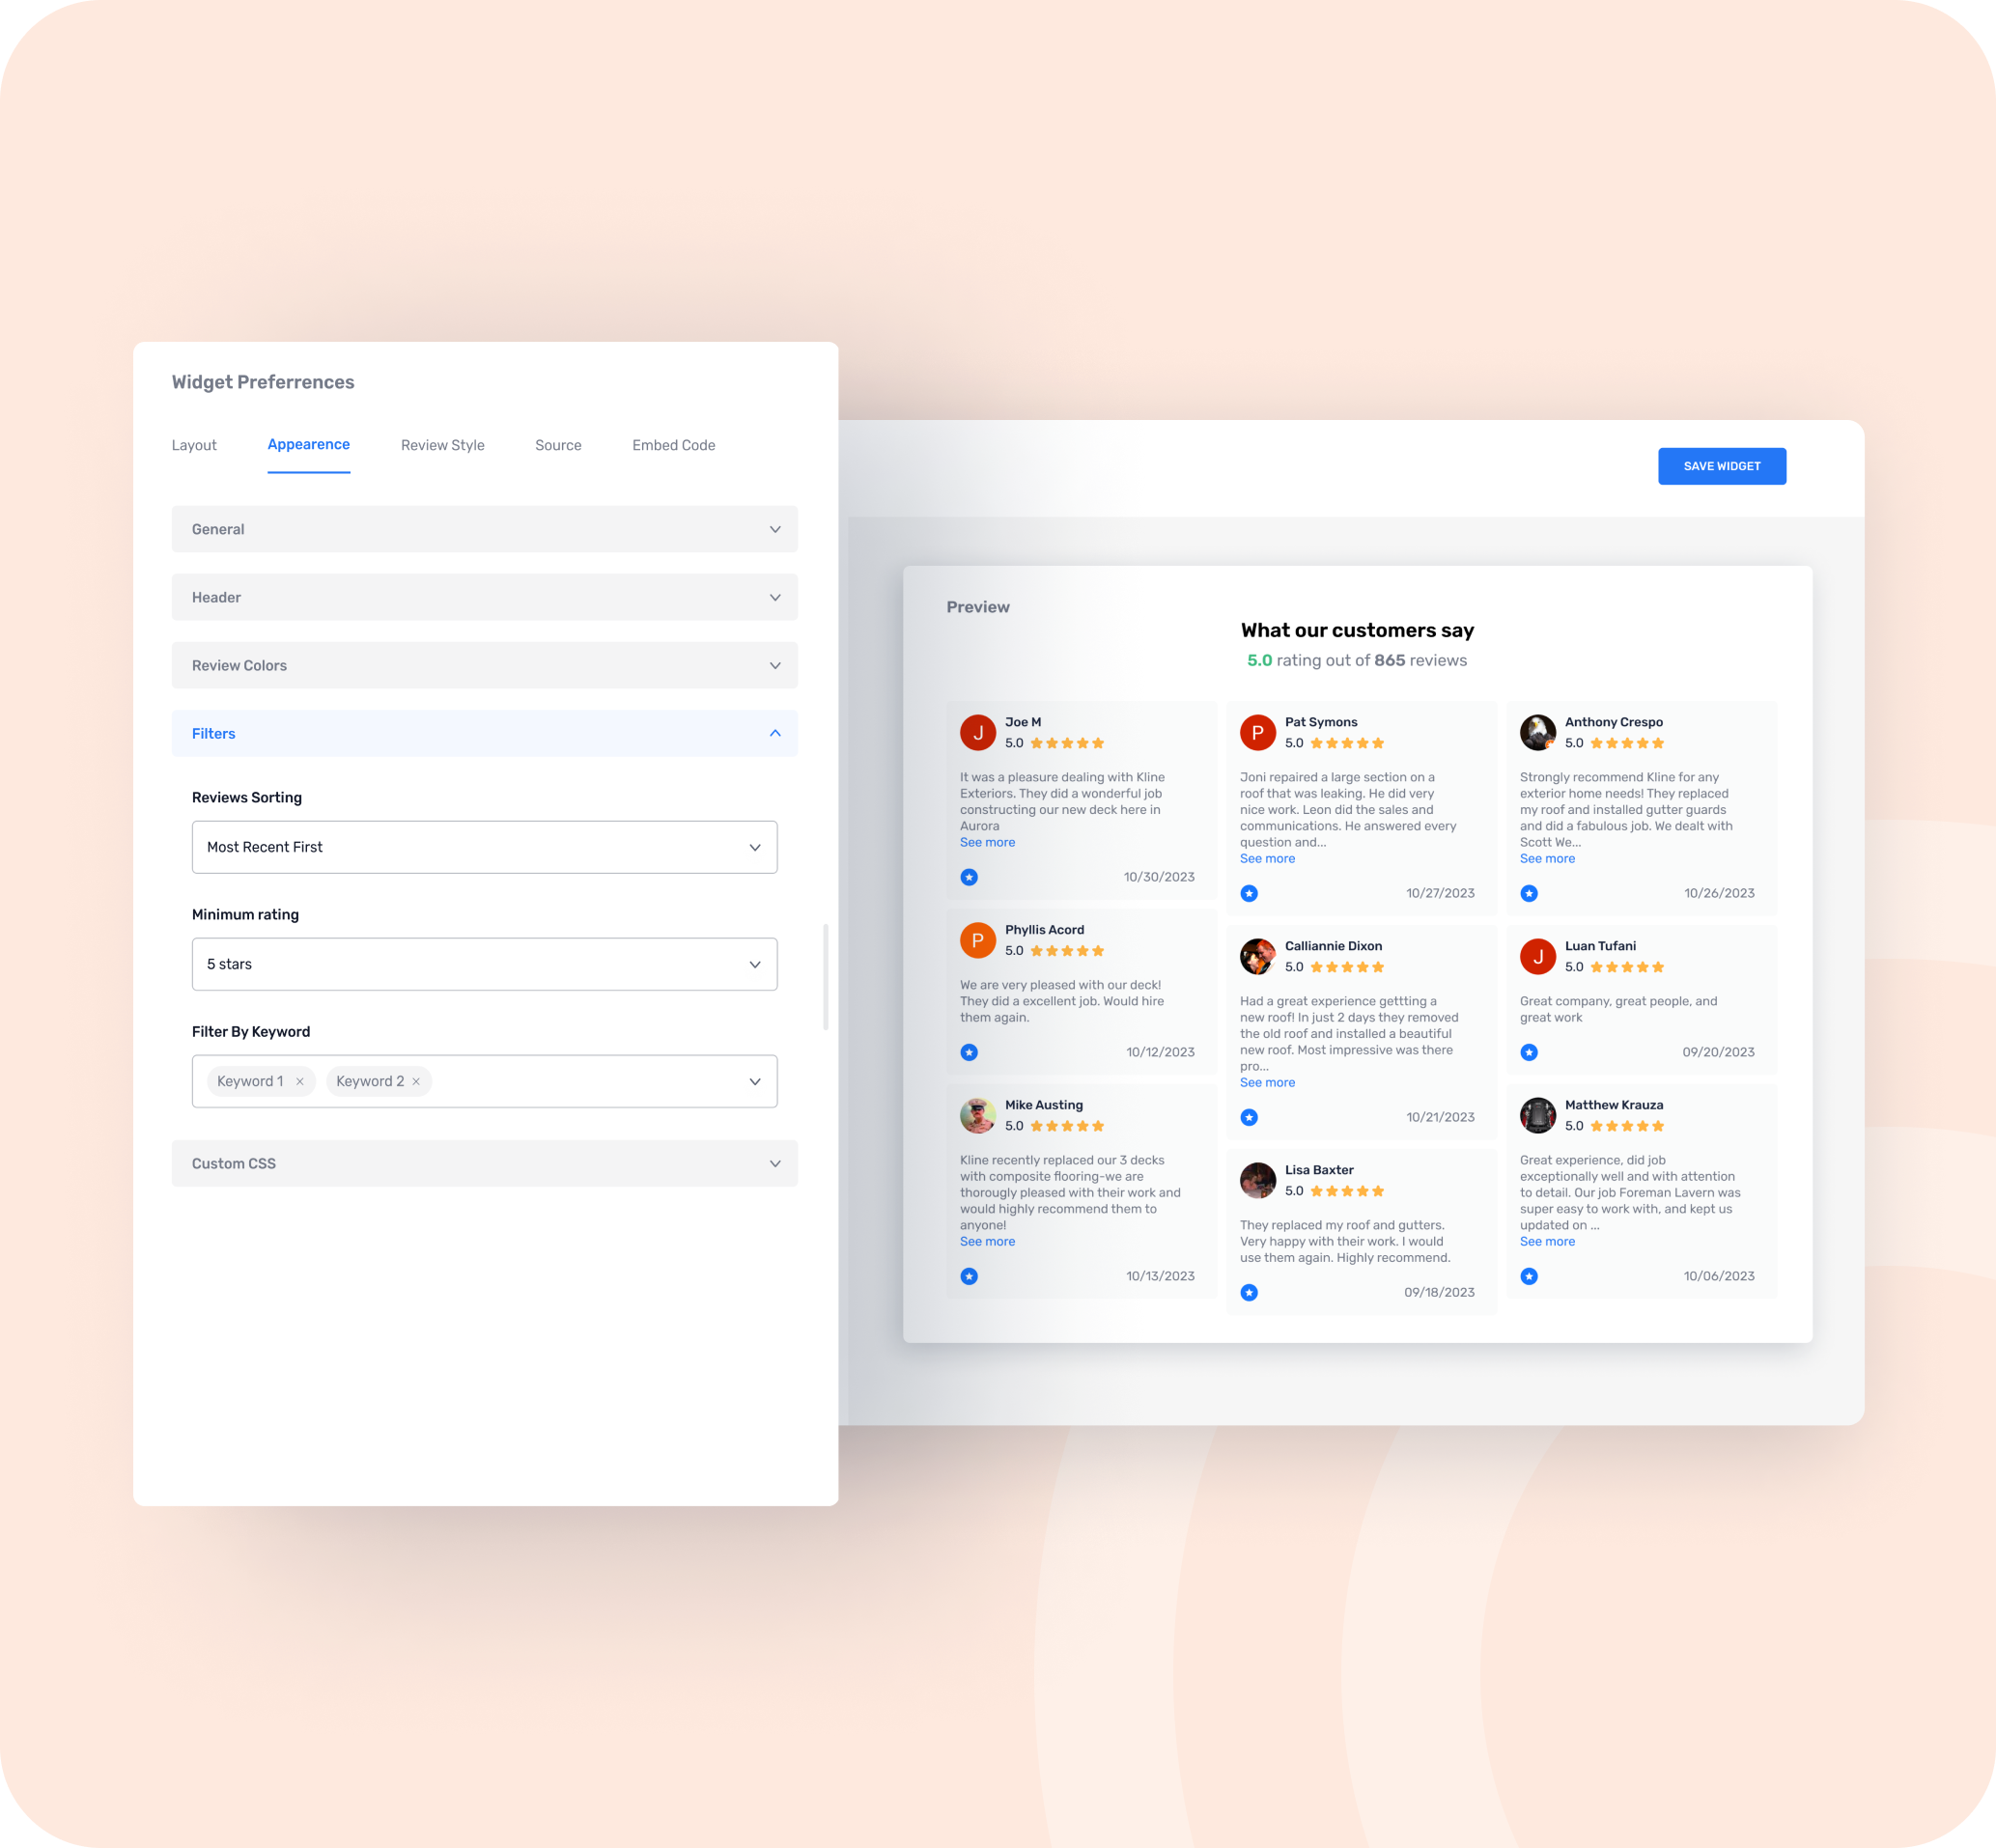Switch to the Review Style tab
The width and height of the screenshot is (1996, 1848).
(441, 445)
